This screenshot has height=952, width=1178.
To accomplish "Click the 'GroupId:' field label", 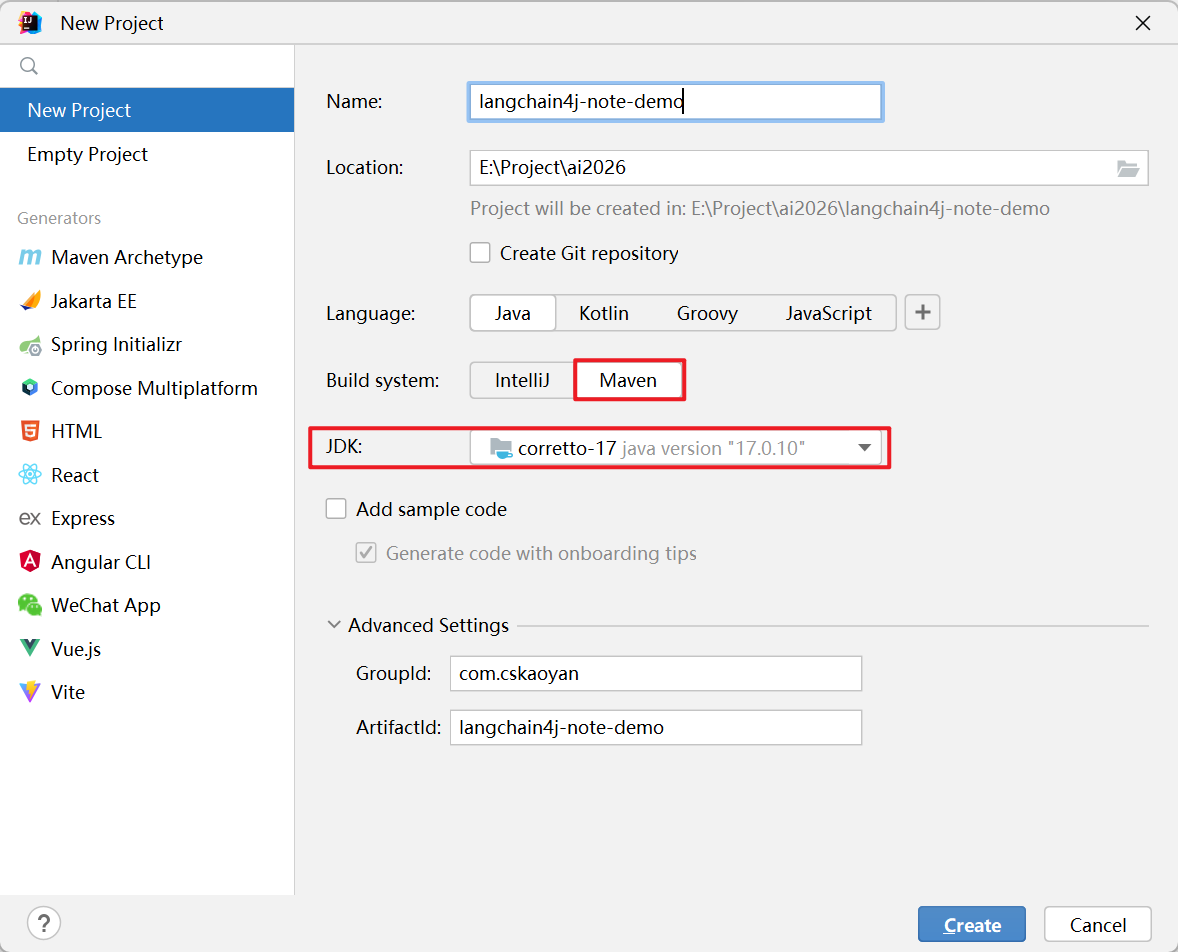I will (394, 673).
